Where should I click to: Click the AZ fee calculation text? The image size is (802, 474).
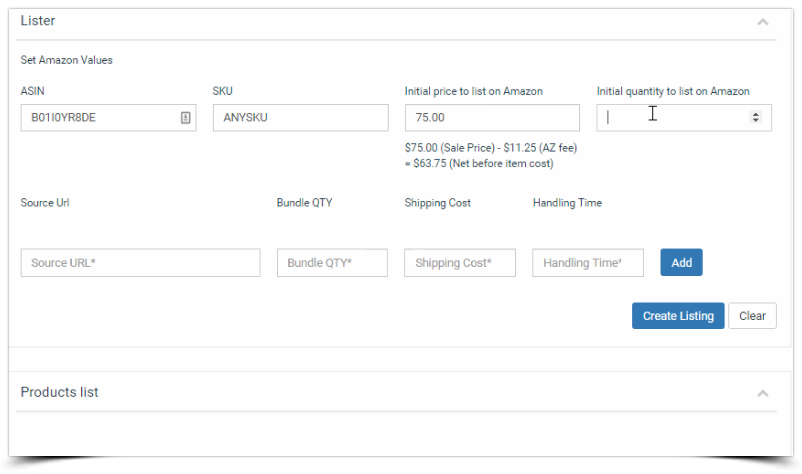coord(491,155)
